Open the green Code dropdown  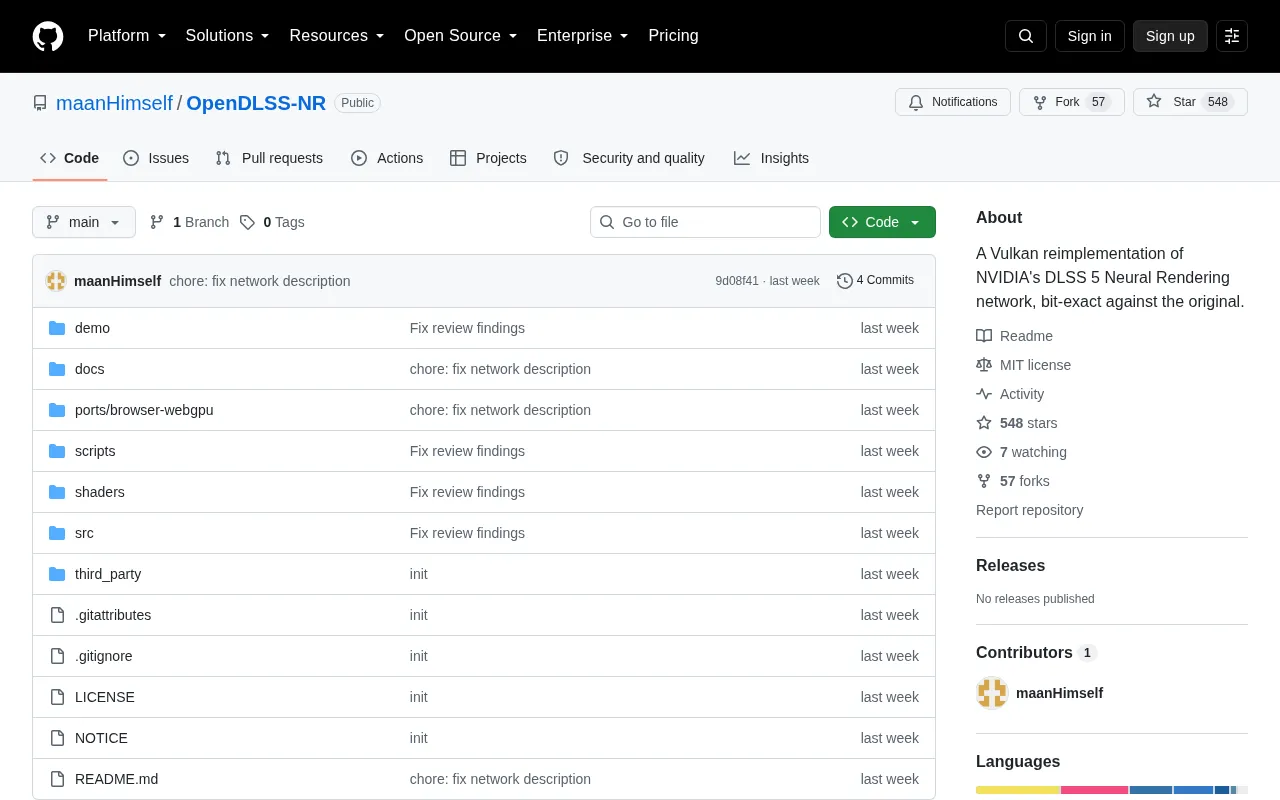(882, 222)
